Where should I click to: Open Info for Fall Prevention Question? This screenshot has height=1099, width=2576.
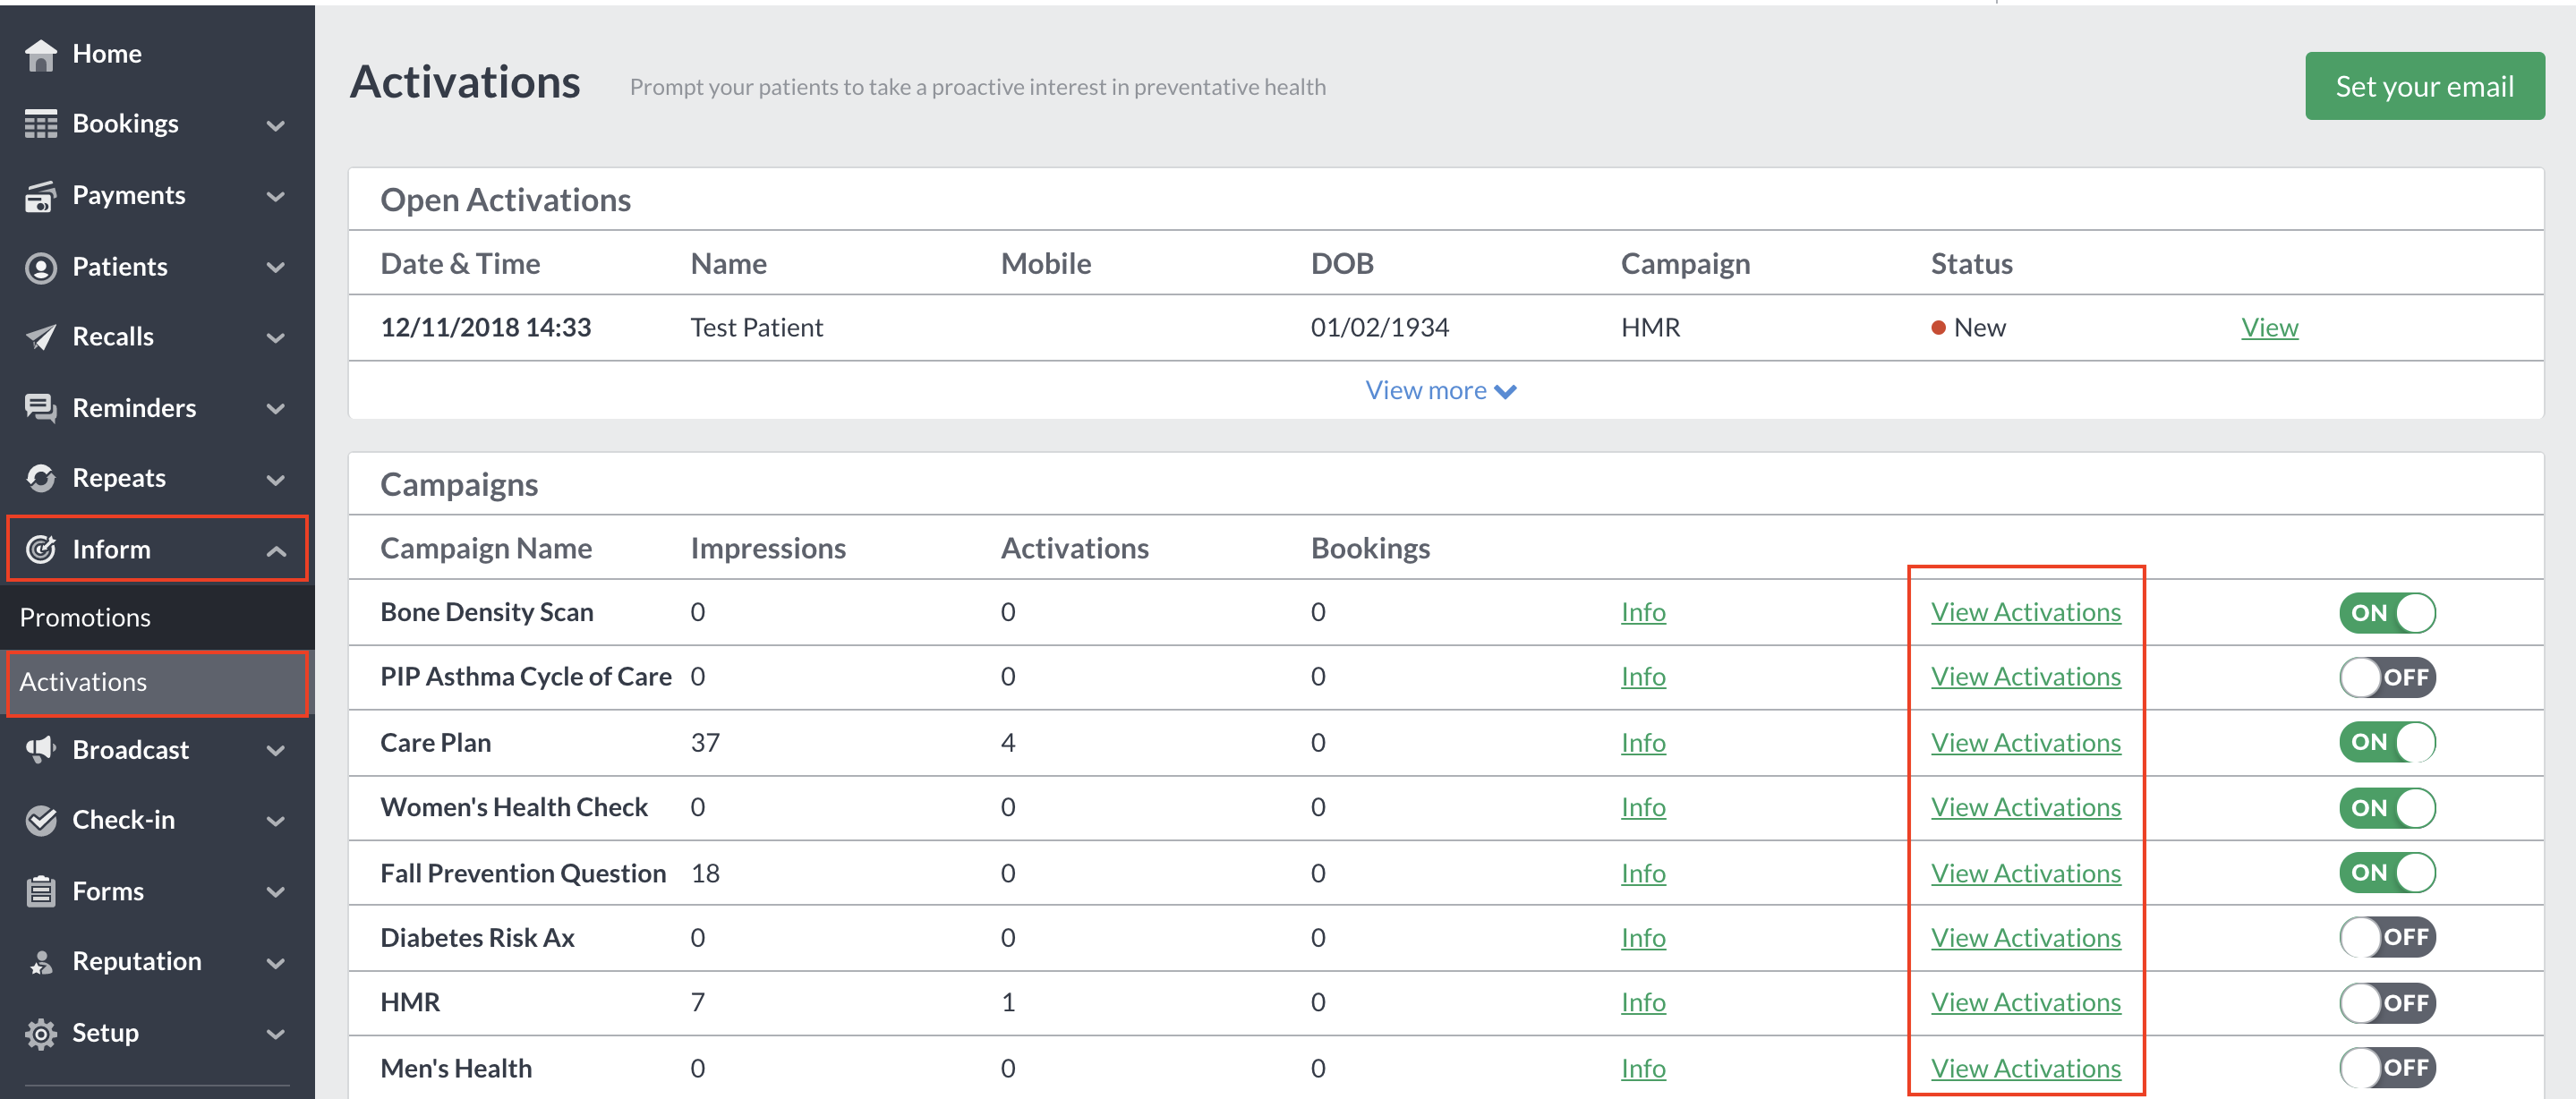(1643, 873)
